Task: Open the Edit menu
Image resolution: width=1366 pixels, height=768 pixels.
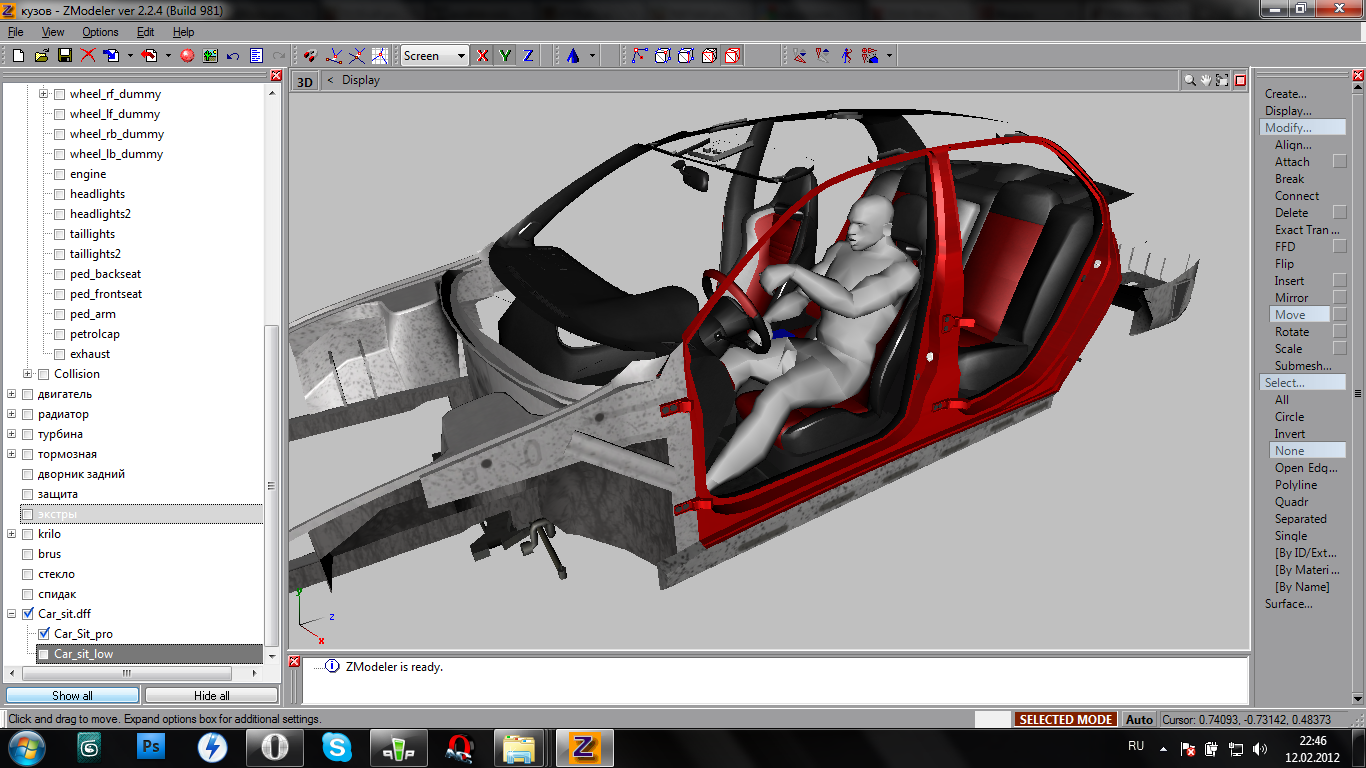Action: (x=146, y=32)
